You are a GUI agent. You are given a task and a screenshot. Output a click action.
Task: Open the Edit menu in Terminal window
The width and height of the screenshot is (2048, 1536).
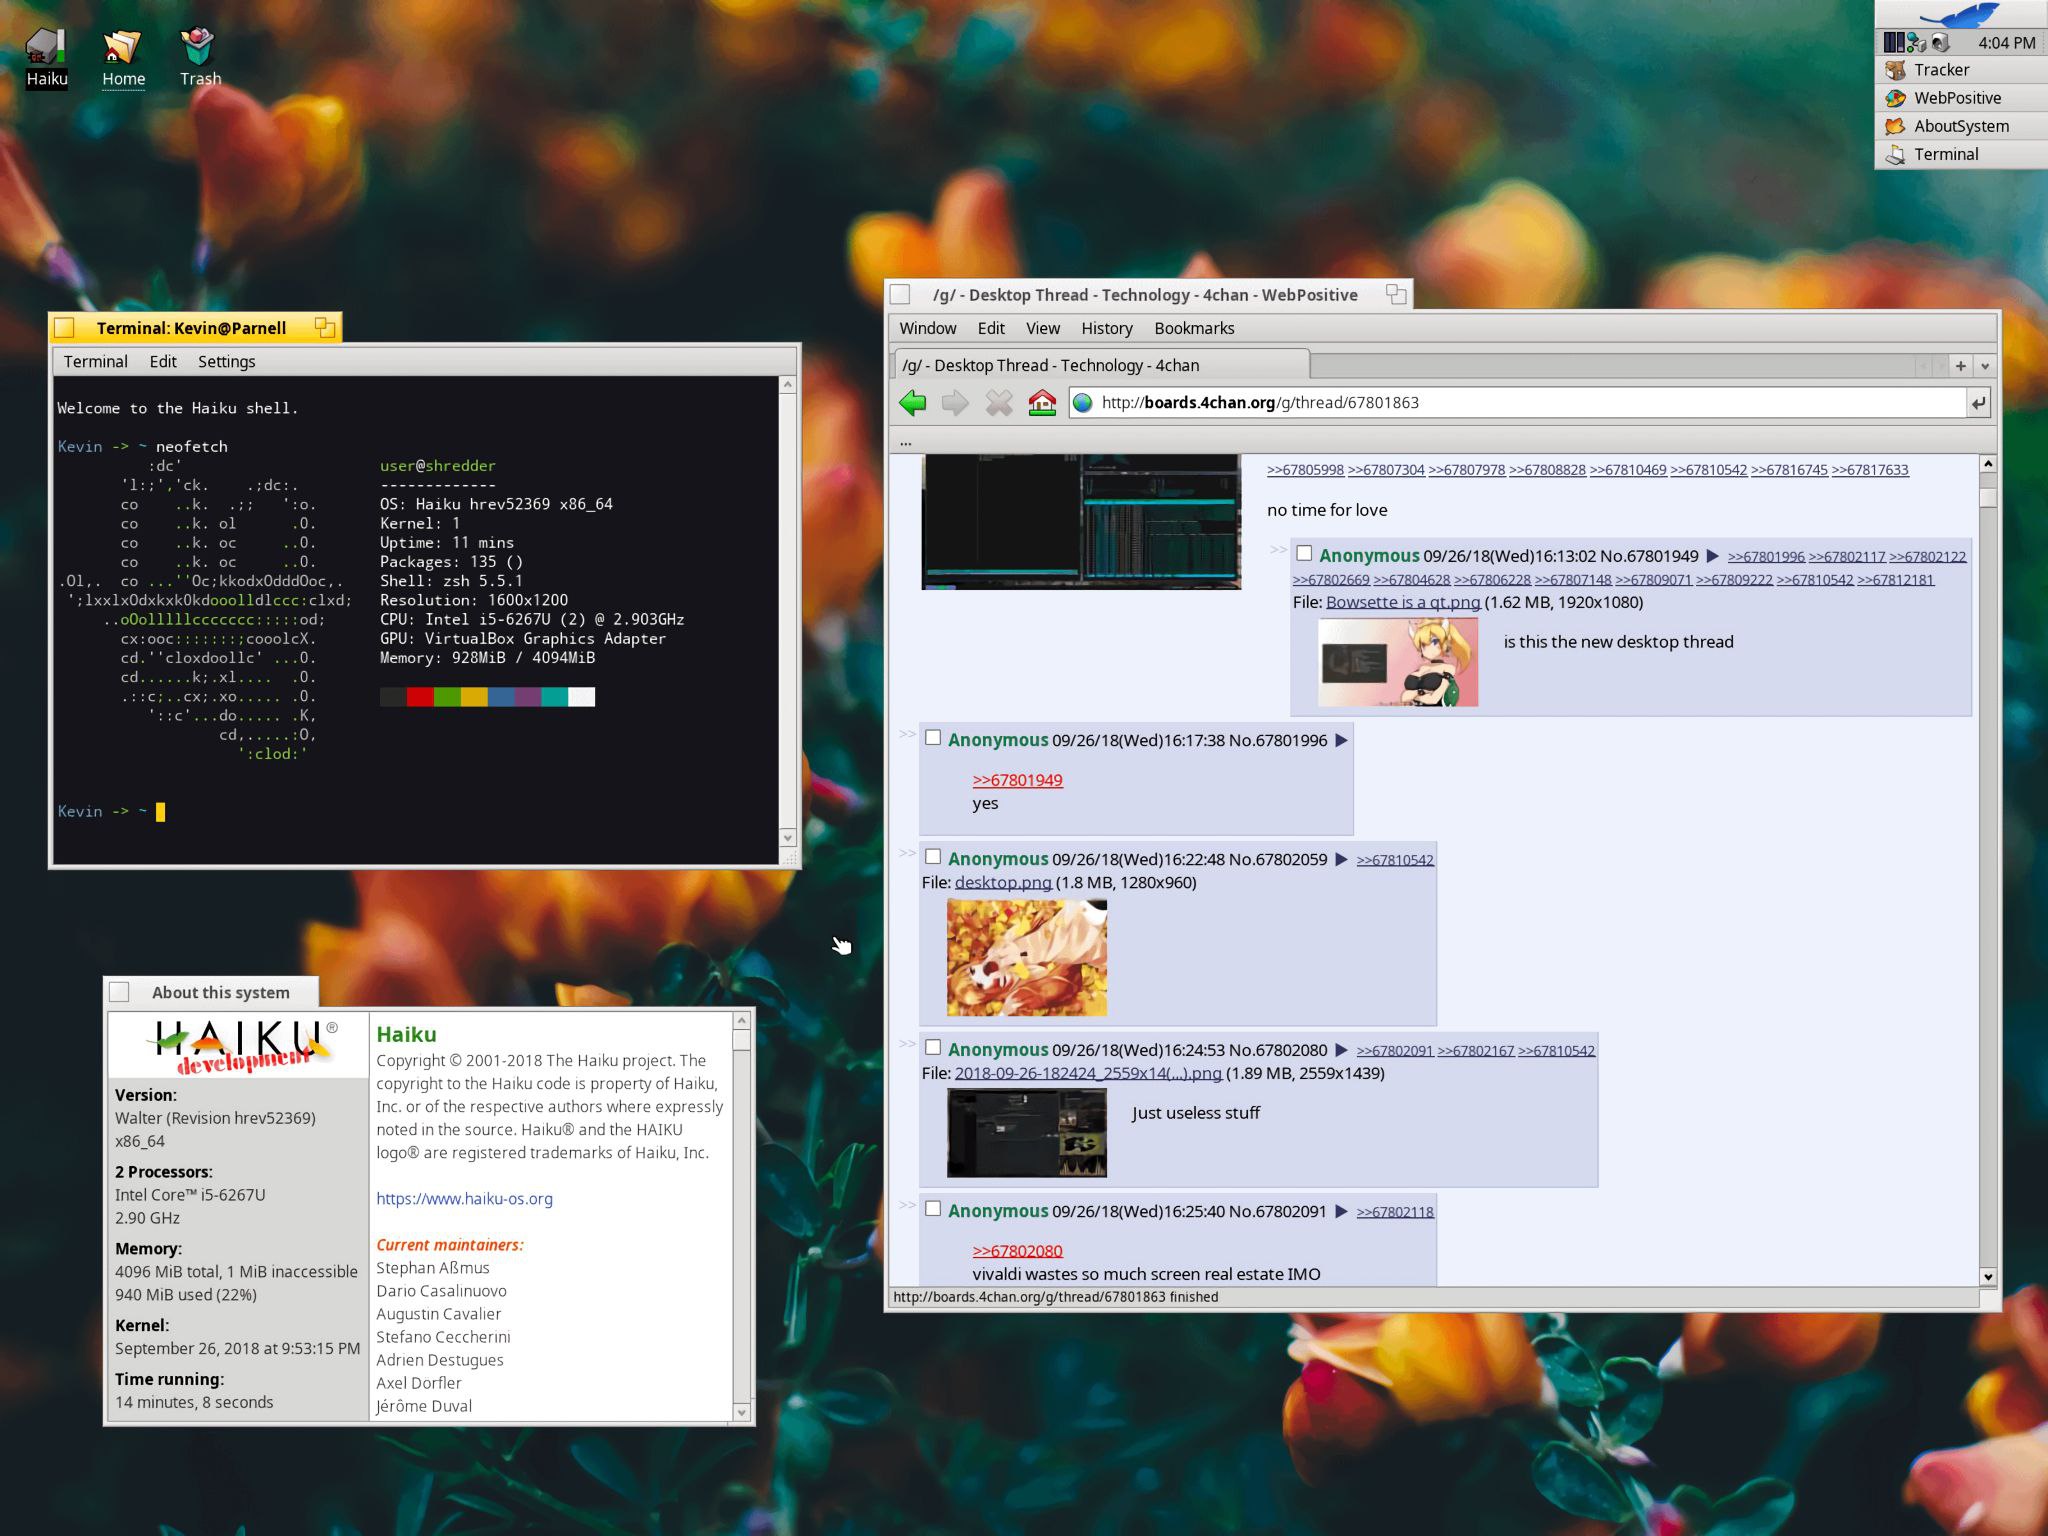click(163, 361)
